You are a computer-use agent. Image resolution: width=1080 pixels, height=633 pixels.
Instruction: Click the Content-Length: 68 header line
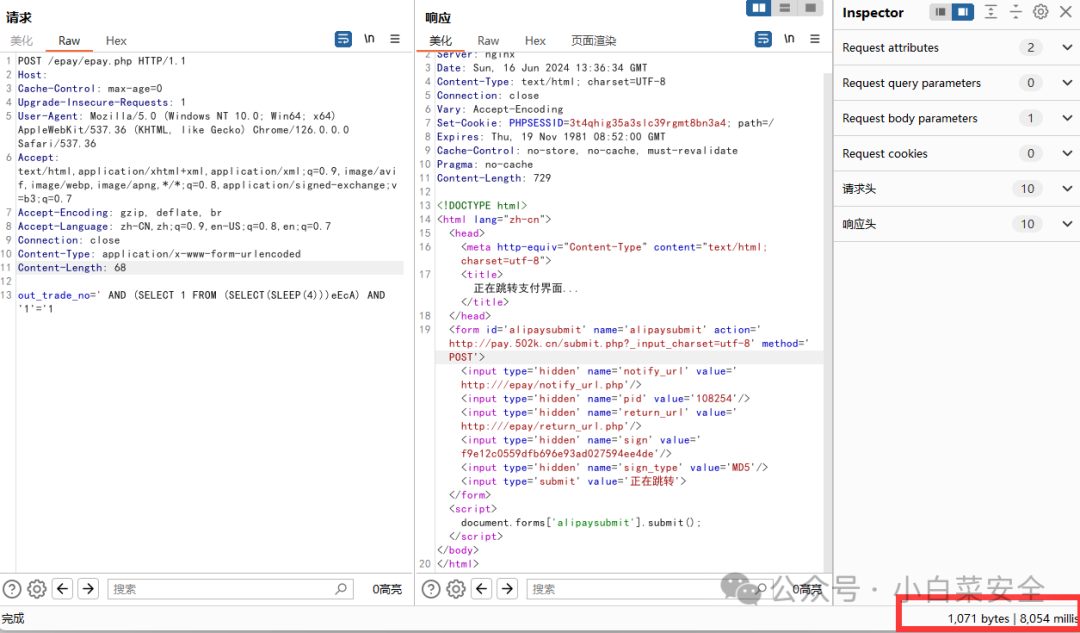click(x=72, y=267)
